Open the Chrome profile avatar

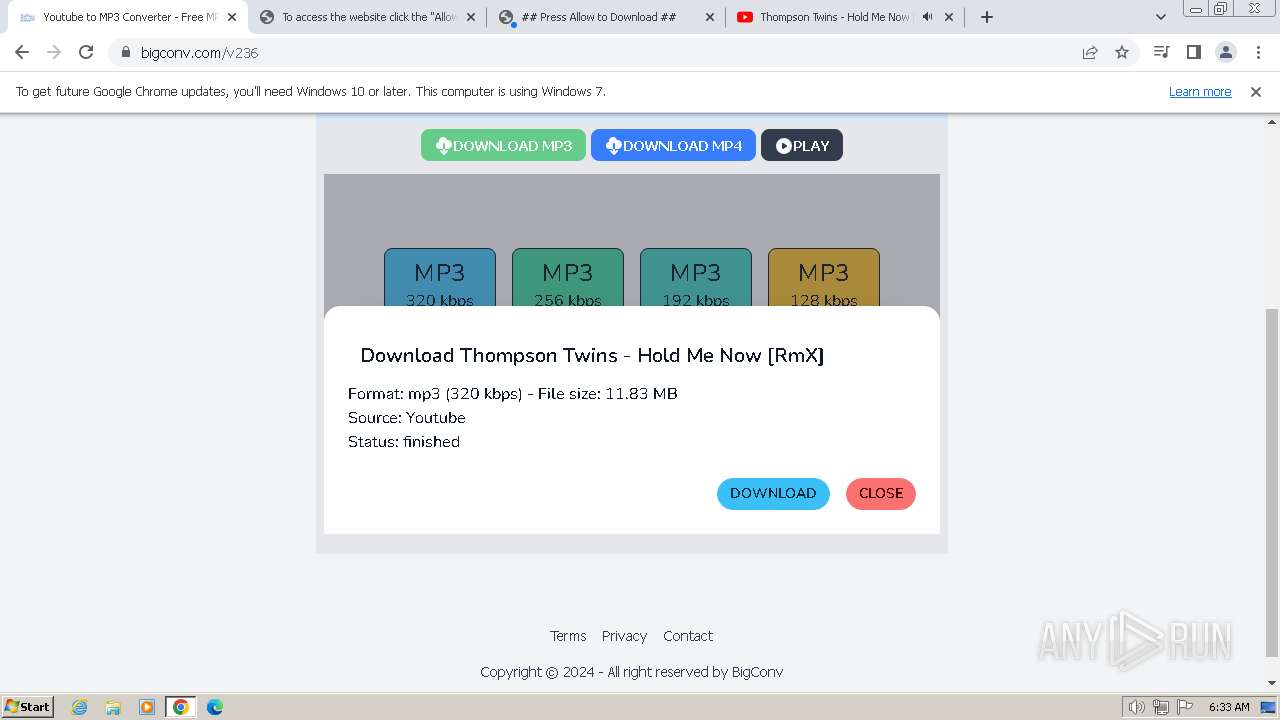tap(1225, 52)
